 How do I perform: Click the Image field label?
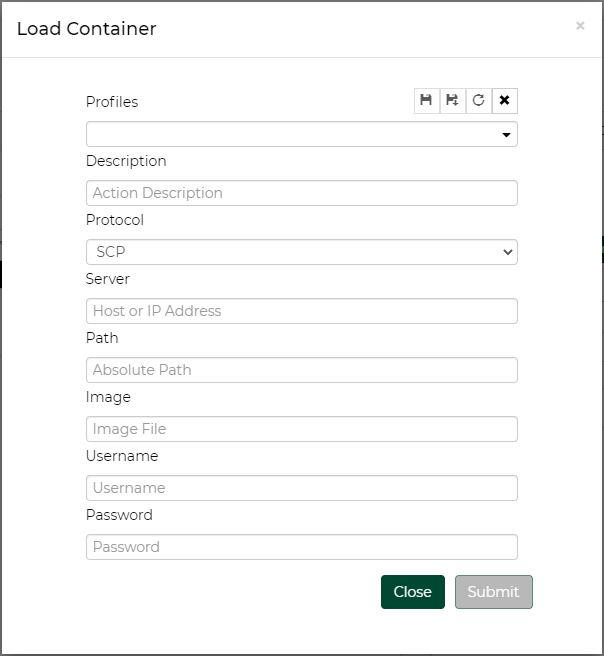click(x=108, y=397)
